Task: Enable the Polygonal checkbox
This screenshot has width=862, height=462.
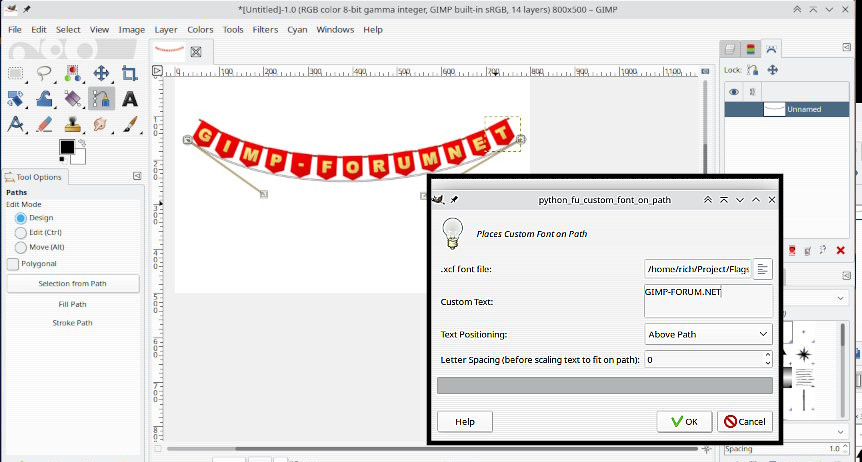Action: tap(13, 264)
